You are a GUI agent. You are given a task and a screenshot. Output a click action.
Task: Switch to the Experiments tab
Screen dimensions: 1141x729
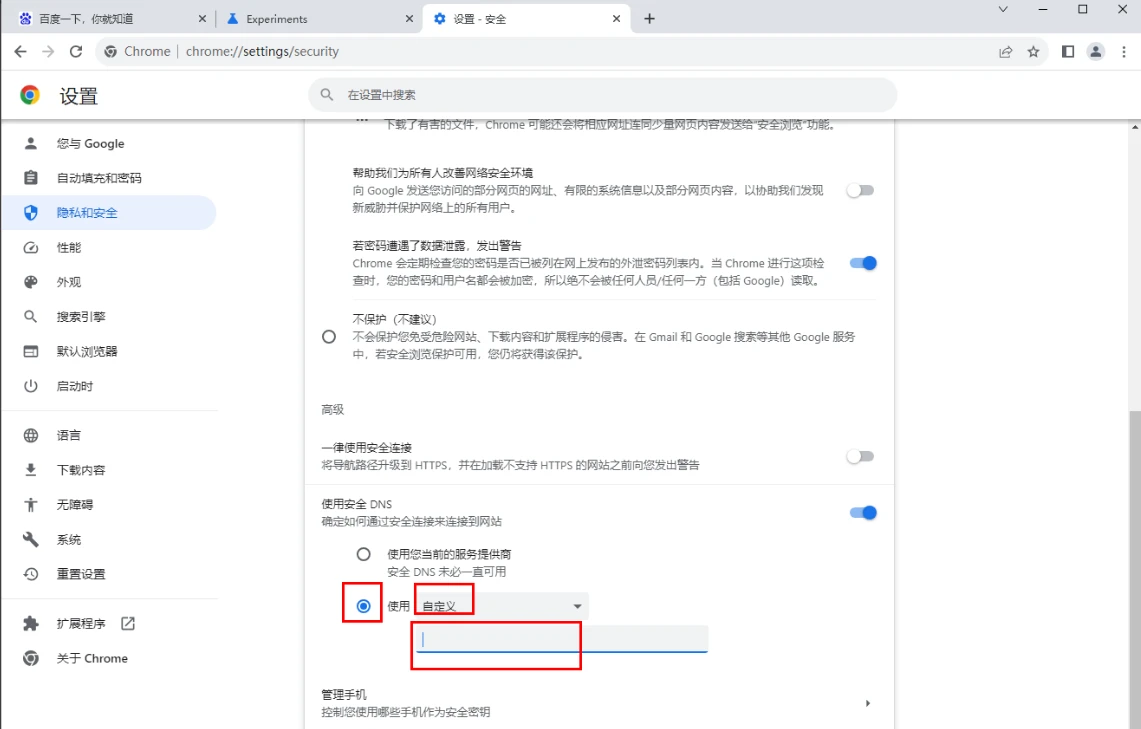[318, 19]
